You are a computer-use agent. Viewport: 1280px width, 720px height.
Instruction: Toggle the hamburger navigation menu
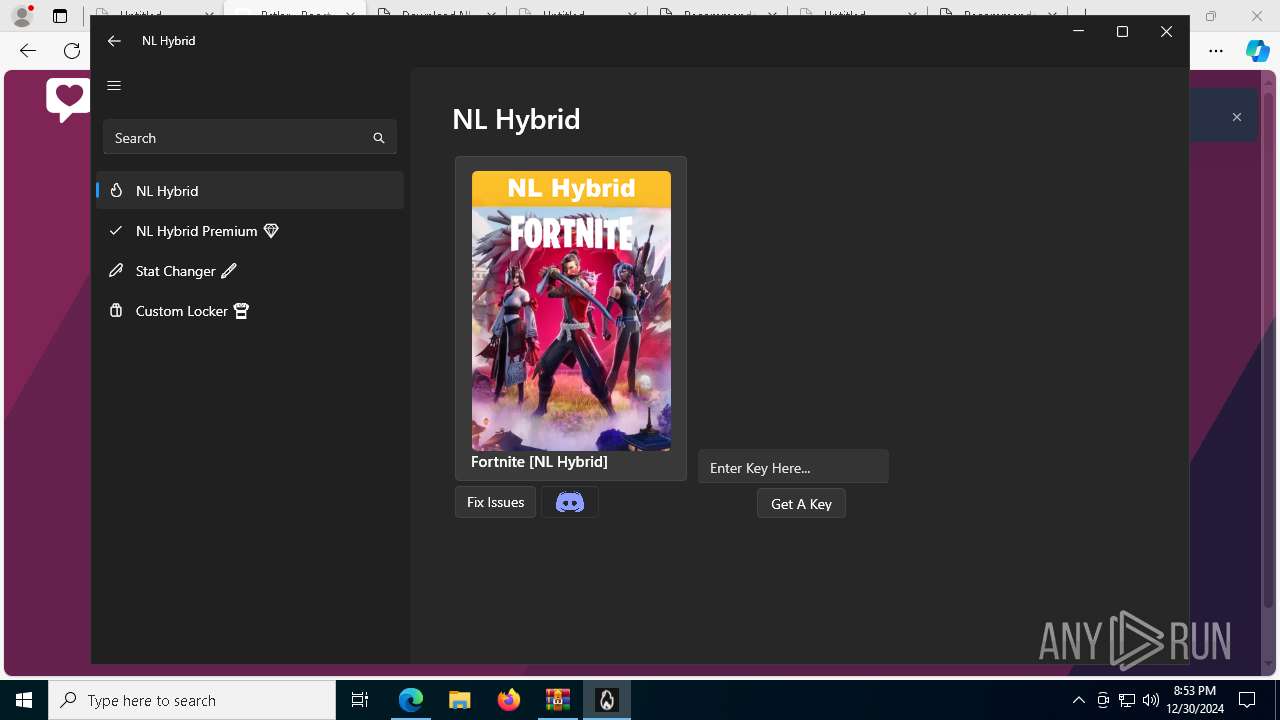click(x=114, y=86)
